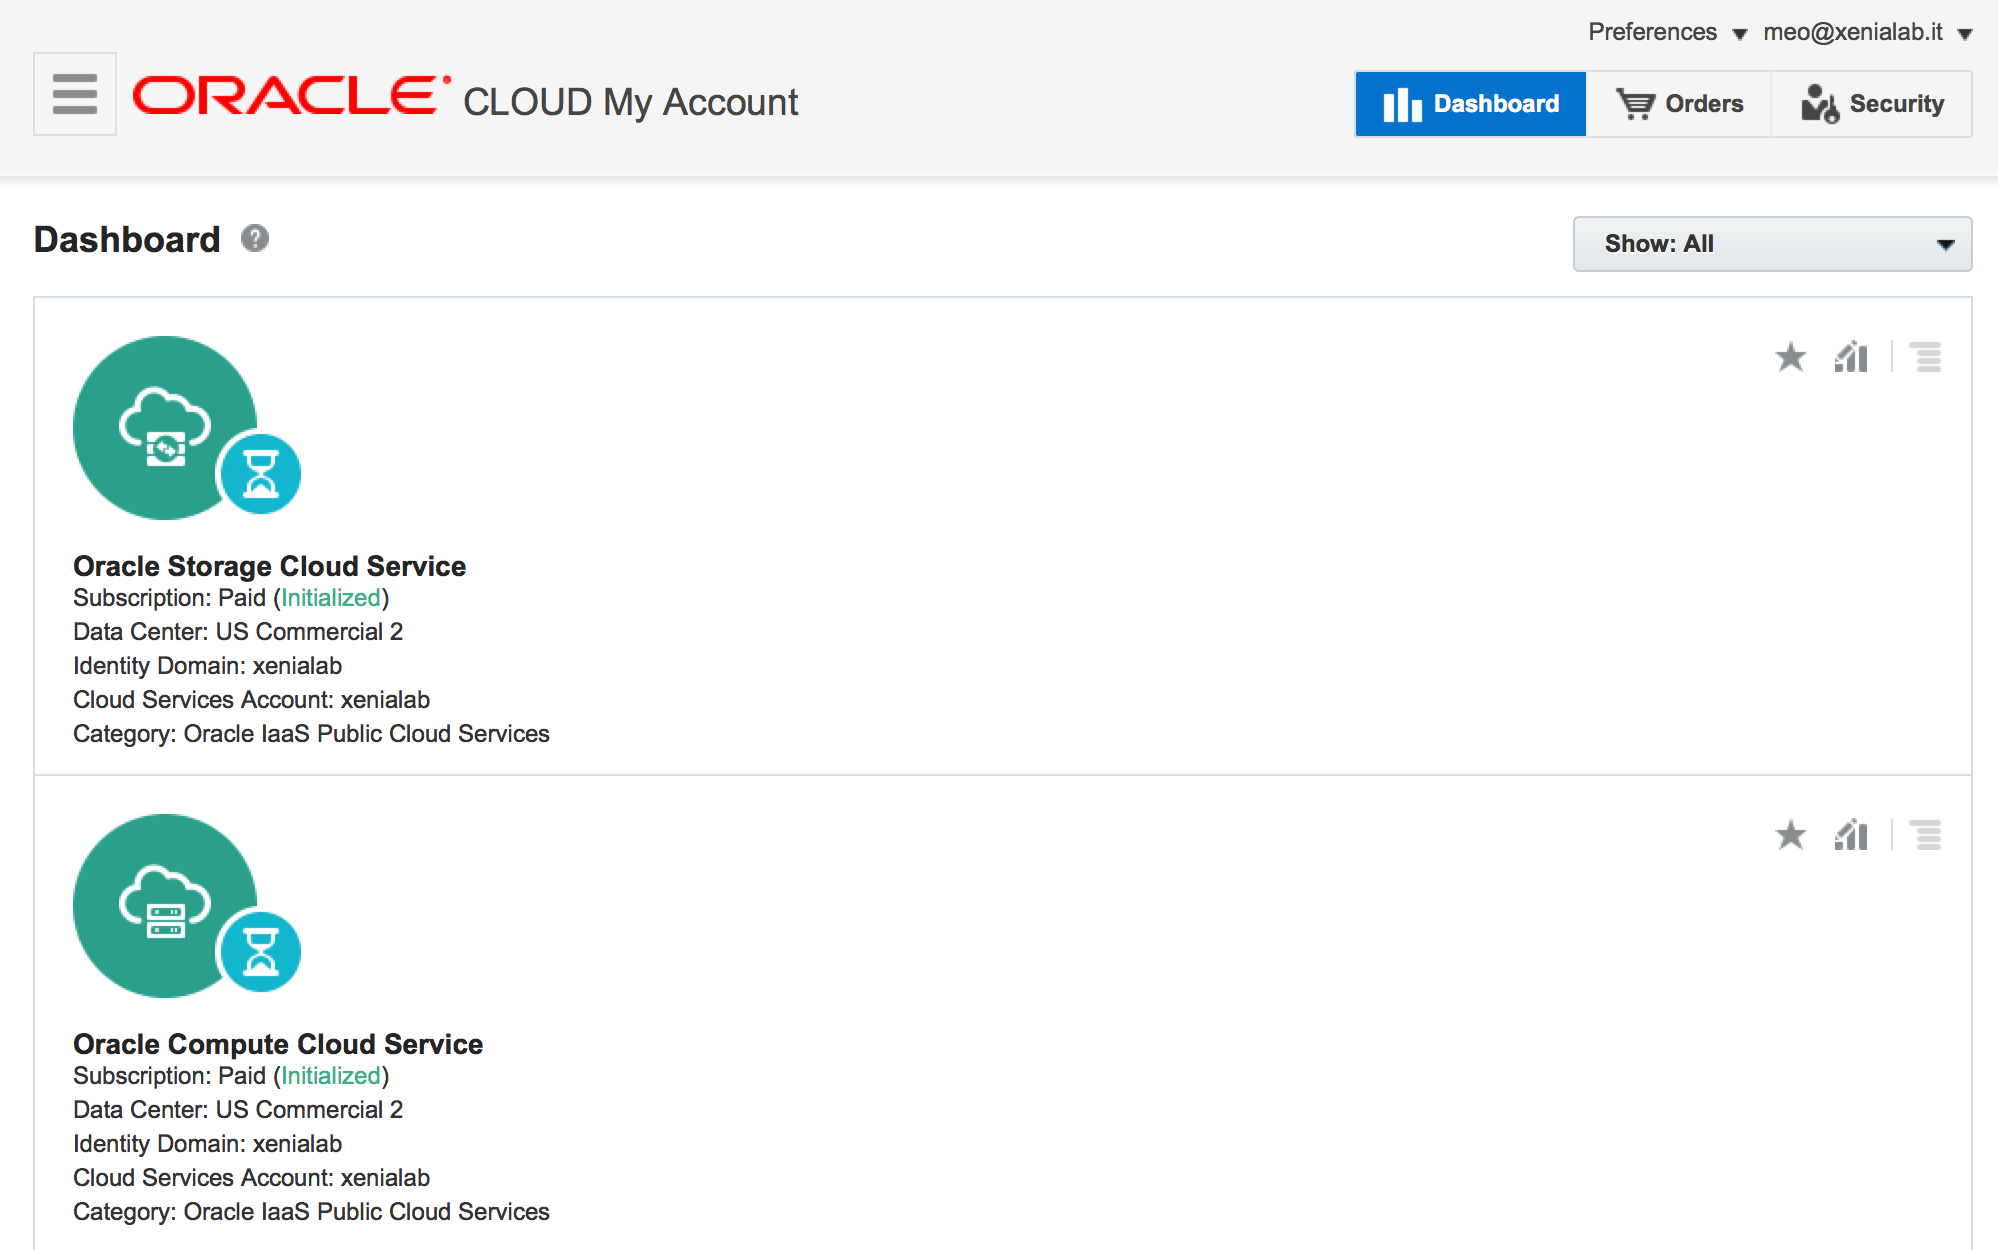Open the Show: All filter dropdown
The height and width of the screenshot is (1250, 1998).
point(1772,244)
